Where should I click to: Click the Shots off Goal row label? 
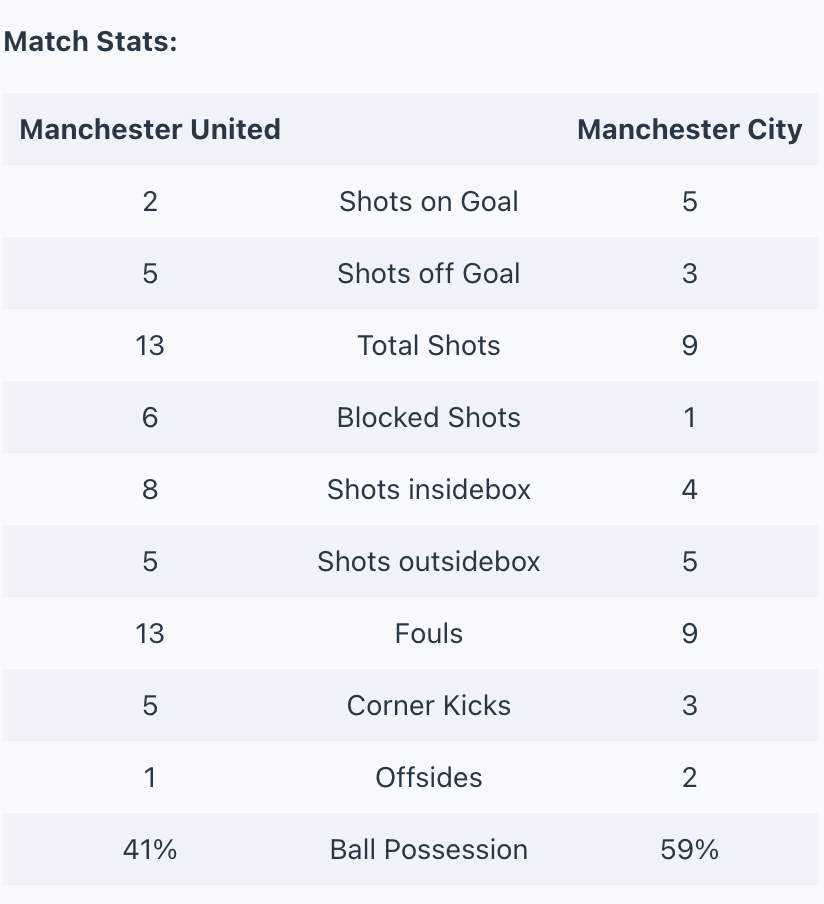[428, 273]
